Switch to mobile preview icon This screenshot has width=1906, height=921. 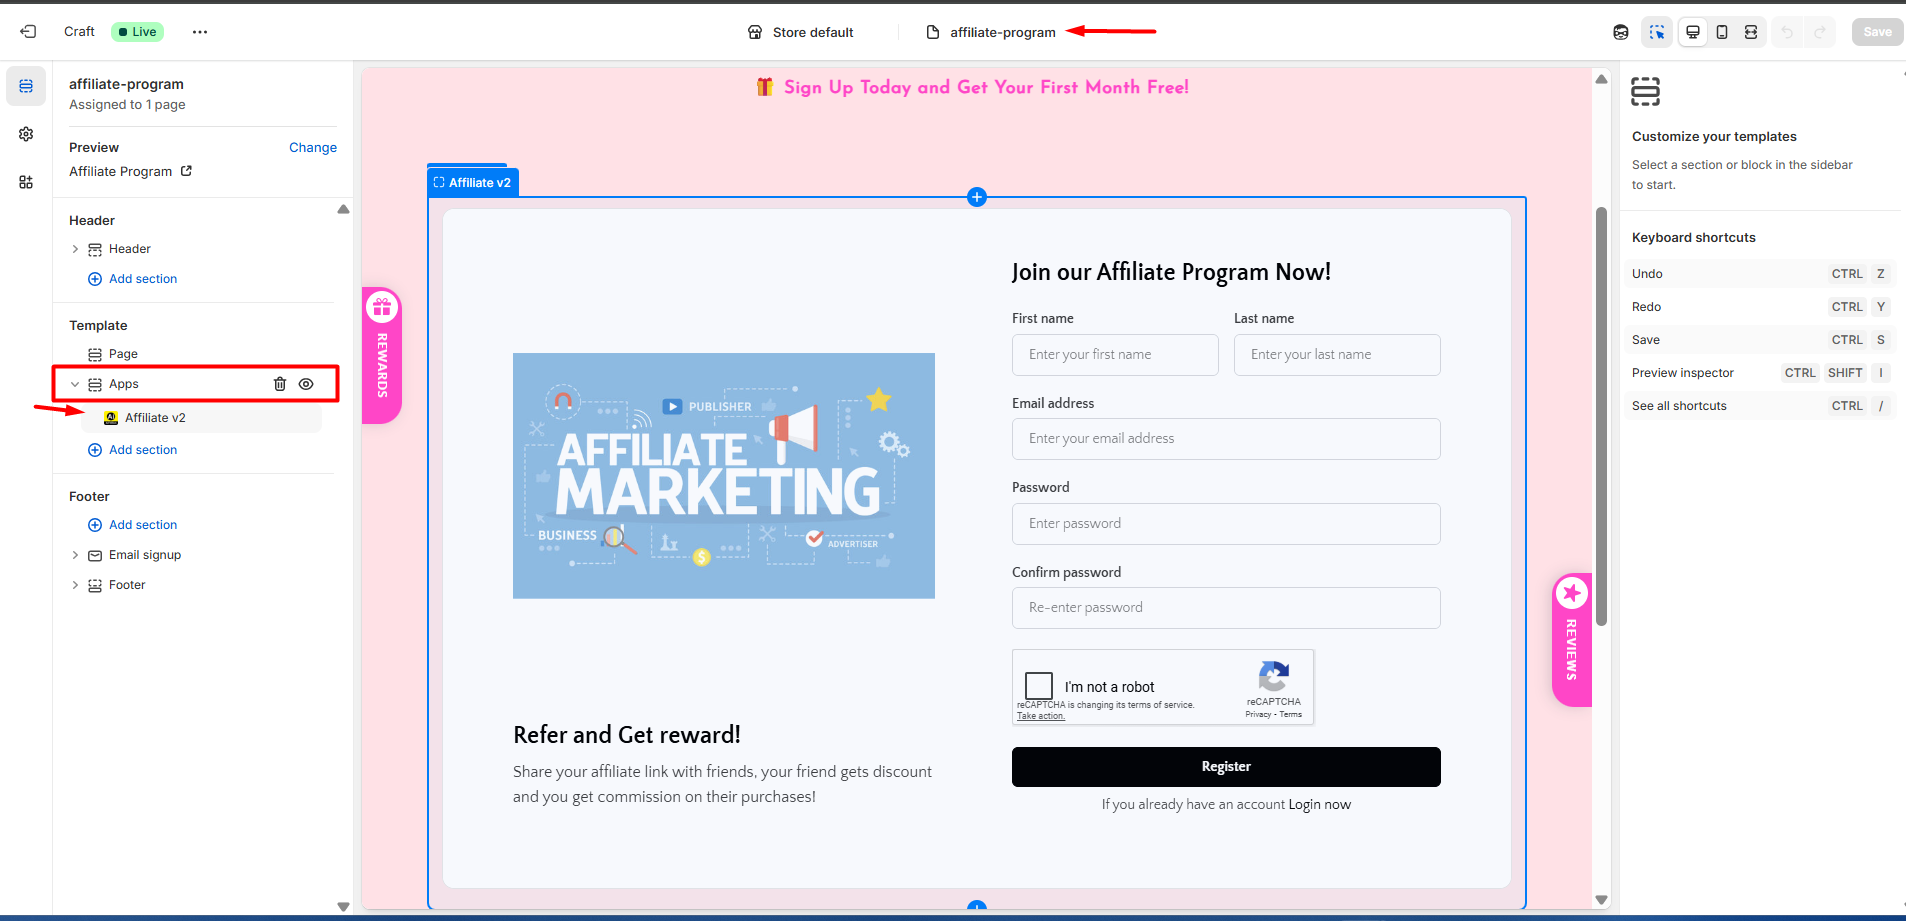tap(1722, 32)
